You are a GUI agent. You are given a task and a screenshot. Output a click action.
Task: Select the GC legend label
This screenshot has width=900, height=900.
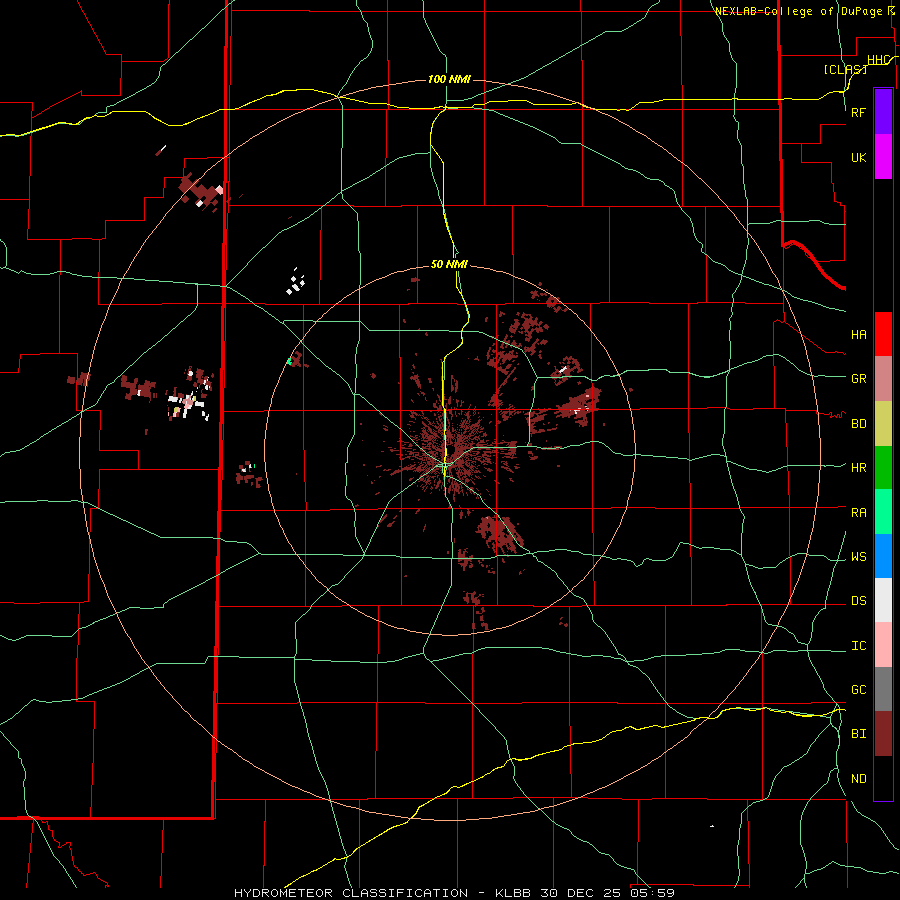point(858,690)
